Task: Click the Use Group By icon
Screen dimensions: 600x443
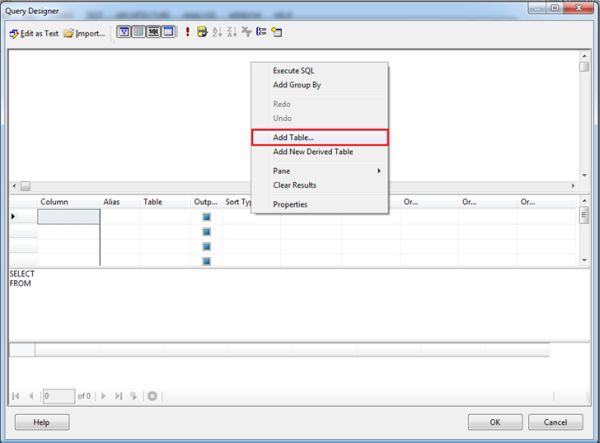Action: tap(261, 32)
